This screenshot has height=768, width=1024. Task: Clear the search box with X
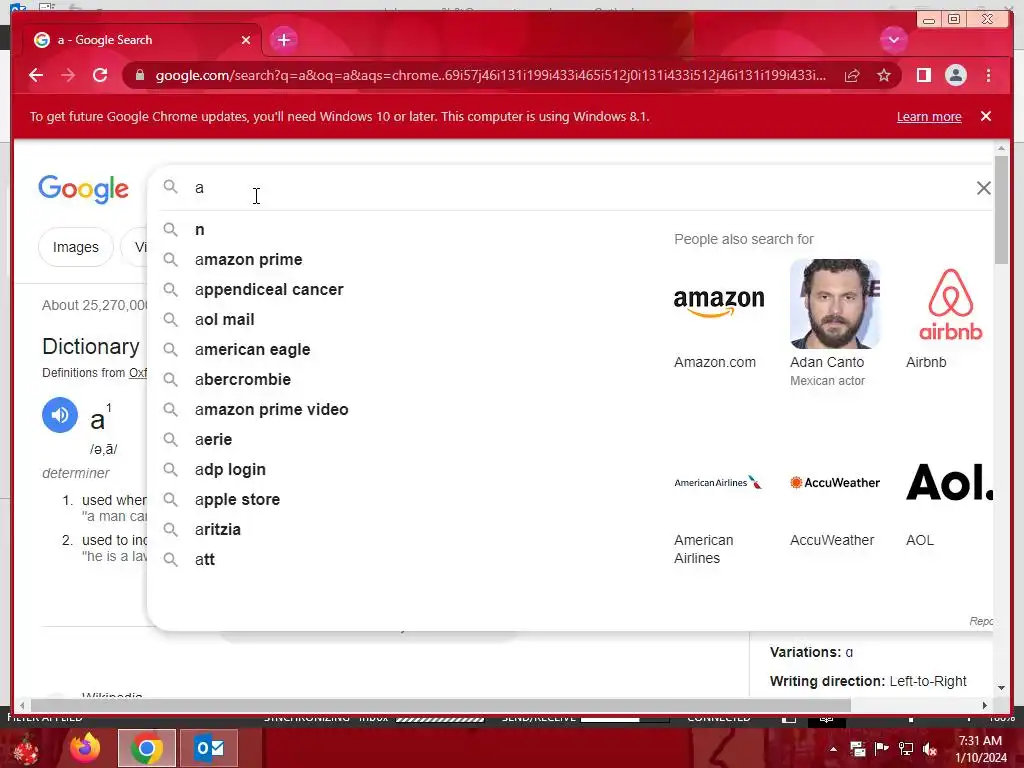984,188
